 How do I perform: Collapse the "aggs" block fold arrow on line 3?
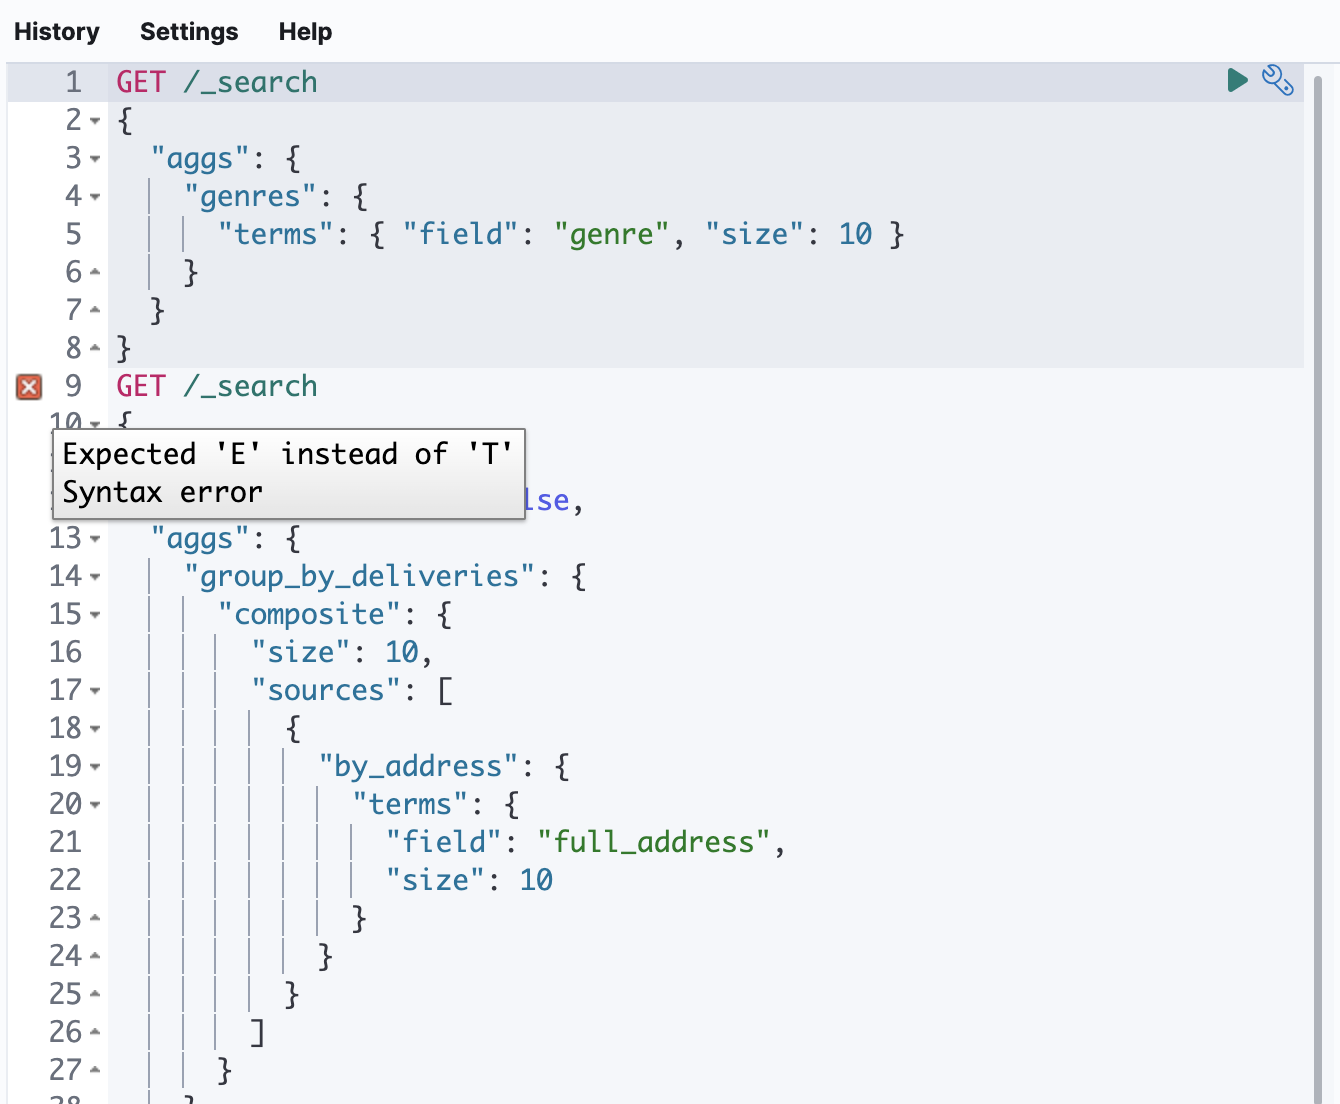tap(93, 160)
